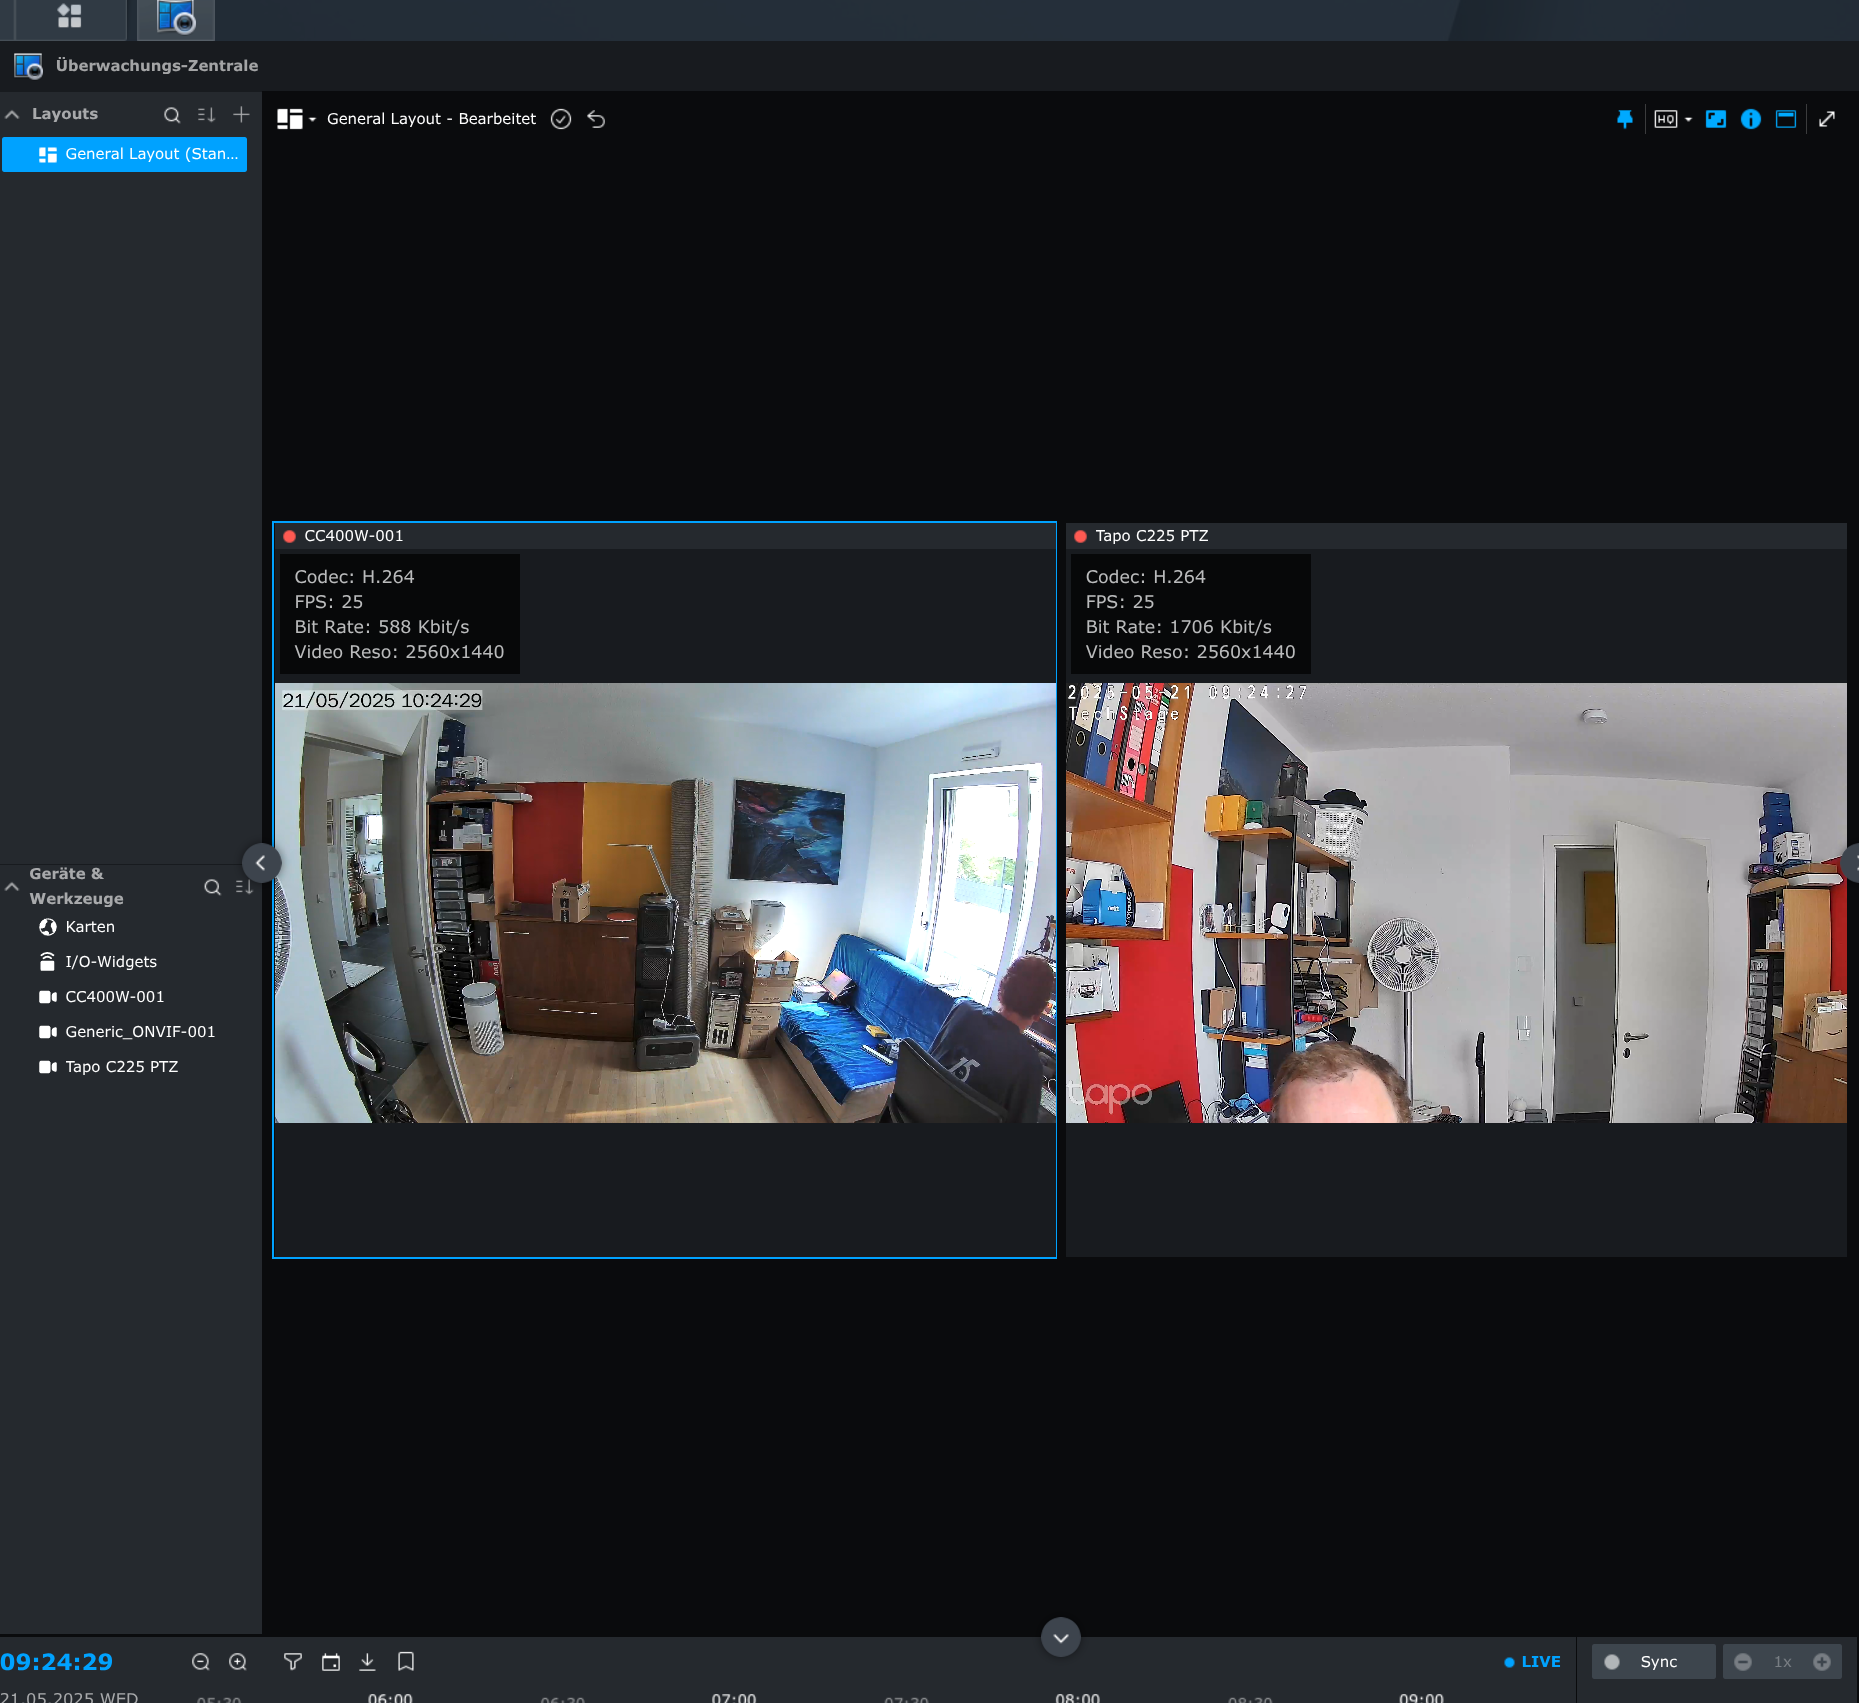Image resolution: width=1859 pixels, height=1703 pixels.
Task: Search layouts with the magnifier icon
Action: (x=172, y=115)
